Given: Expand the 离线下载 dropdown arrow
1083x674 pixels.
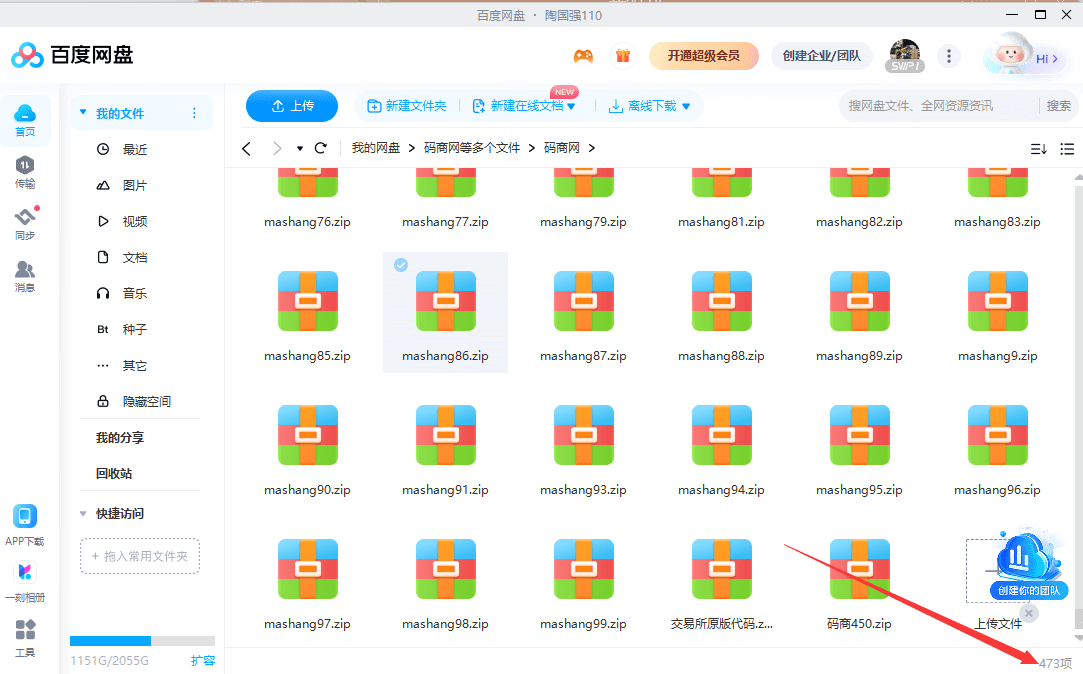Looking at the screenshot, I should (x=686, y=107).
